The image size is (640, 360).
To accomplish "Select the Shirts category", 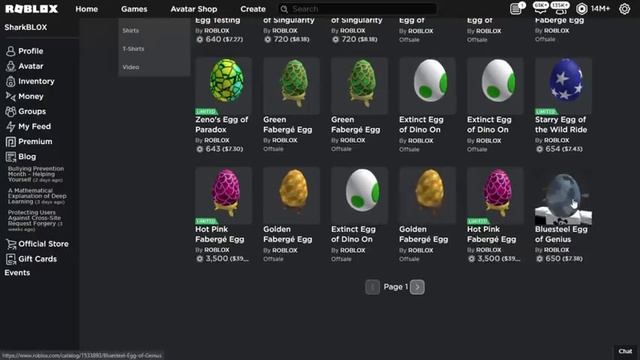I will (x=131, y=31).
